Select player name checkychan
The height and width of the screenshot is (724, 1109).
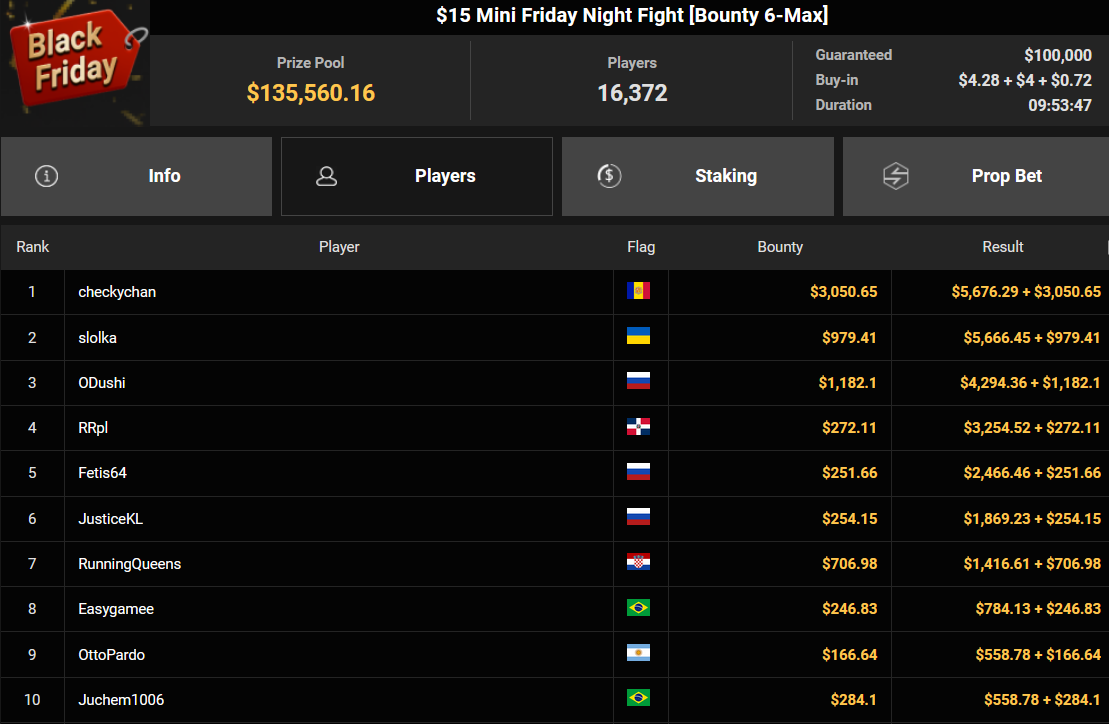pyautogui.click(x=117, y=292)
